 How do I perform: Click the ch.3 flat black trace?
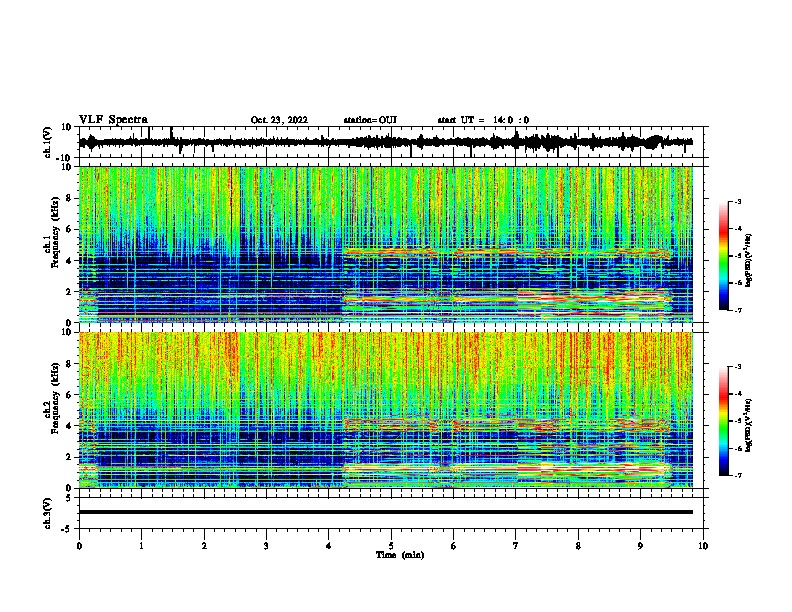click(385, 512)
